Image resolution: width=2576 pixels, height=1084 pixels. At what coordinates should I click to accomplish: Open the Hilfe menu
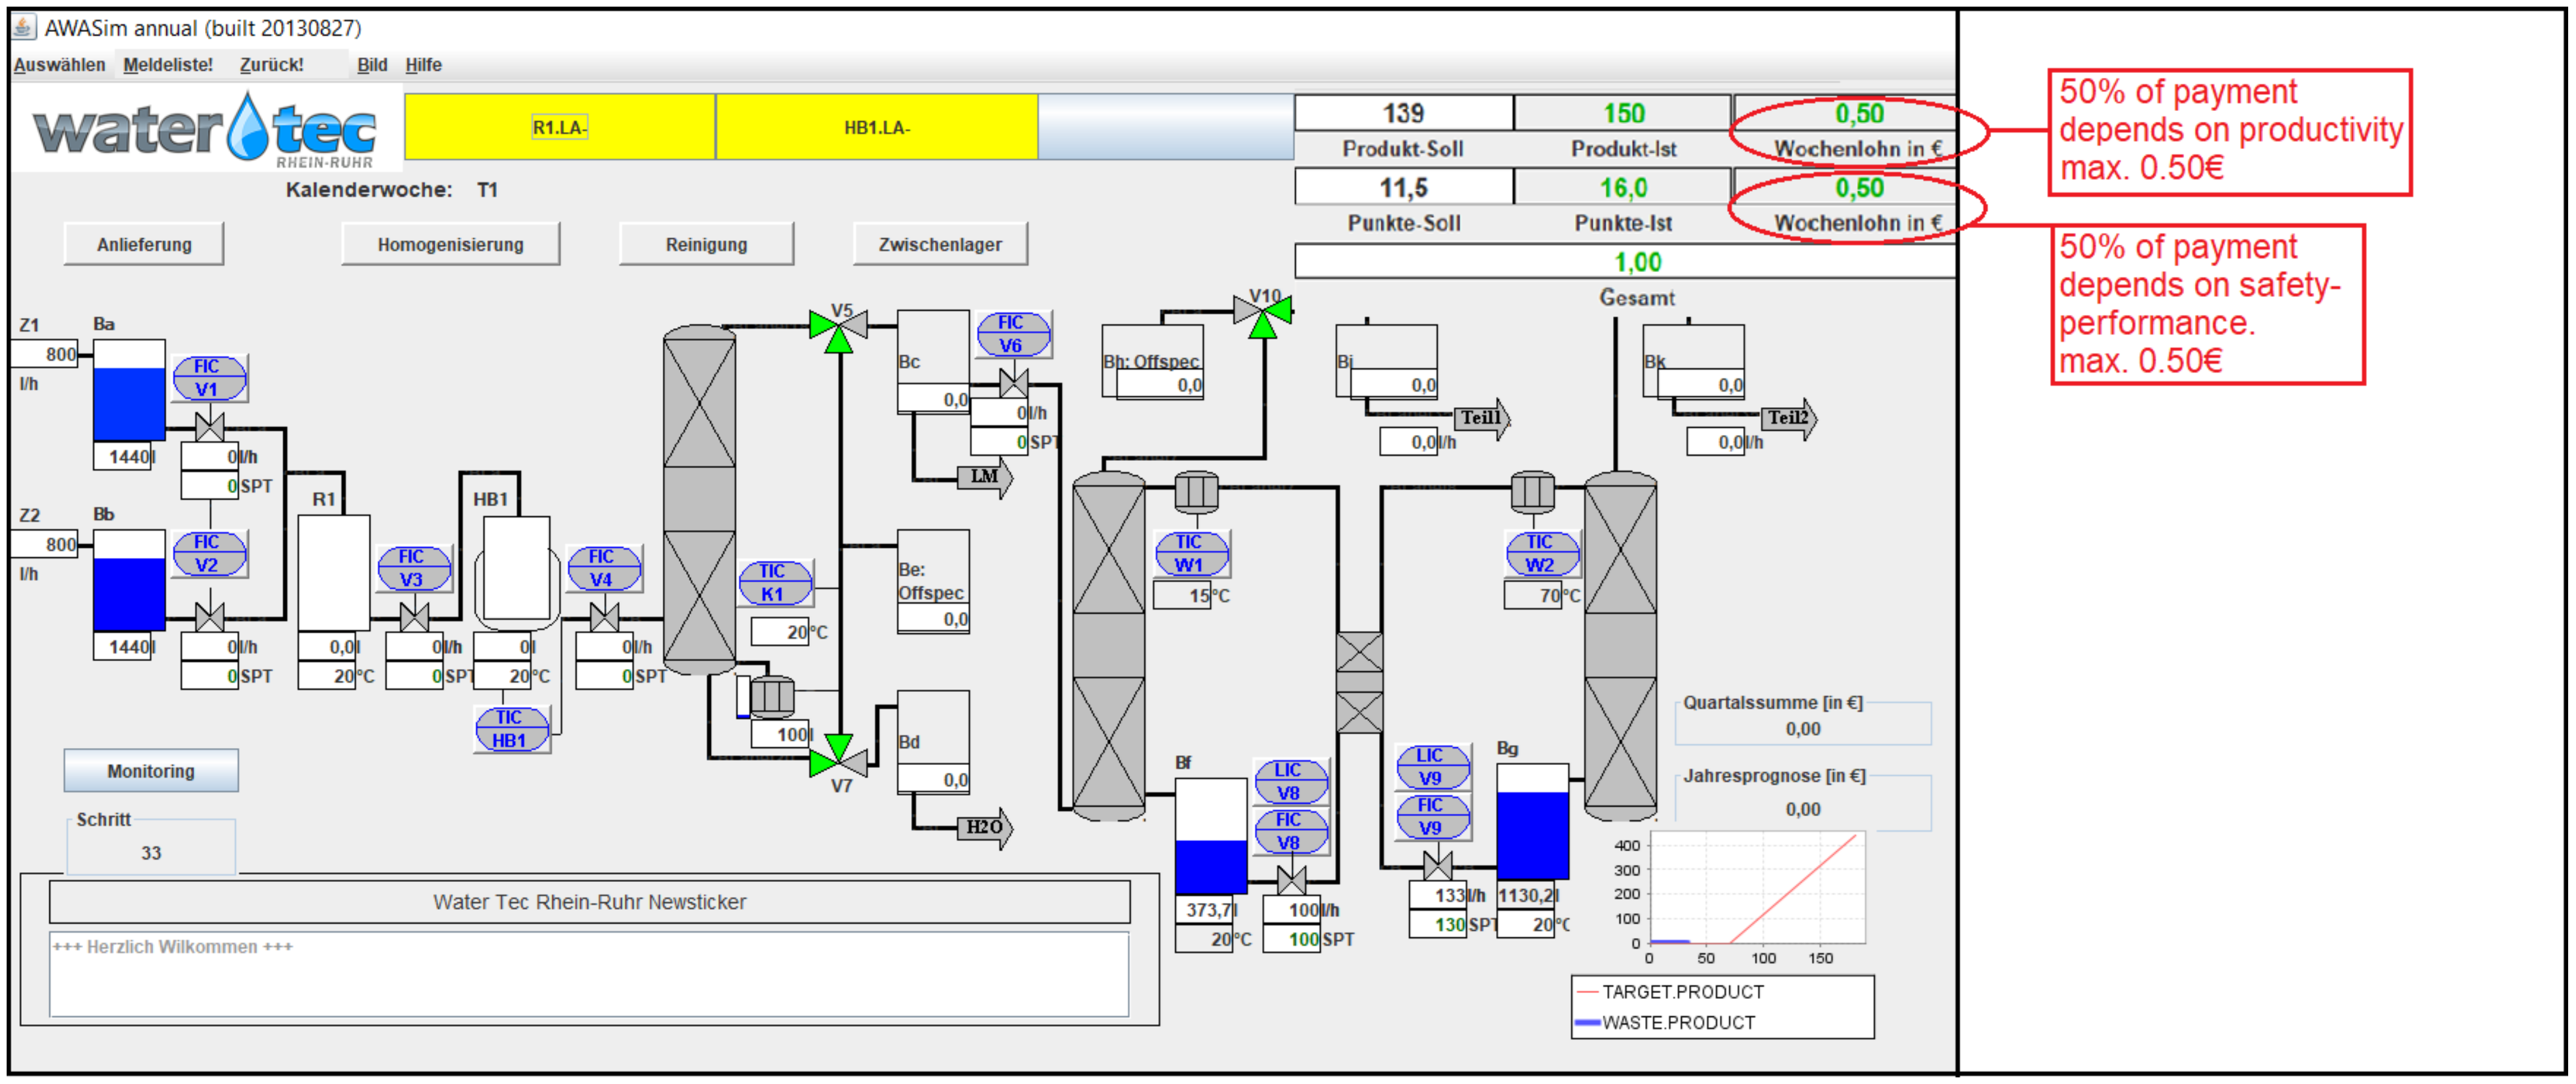pyautogui.click(x=423, y=65)
